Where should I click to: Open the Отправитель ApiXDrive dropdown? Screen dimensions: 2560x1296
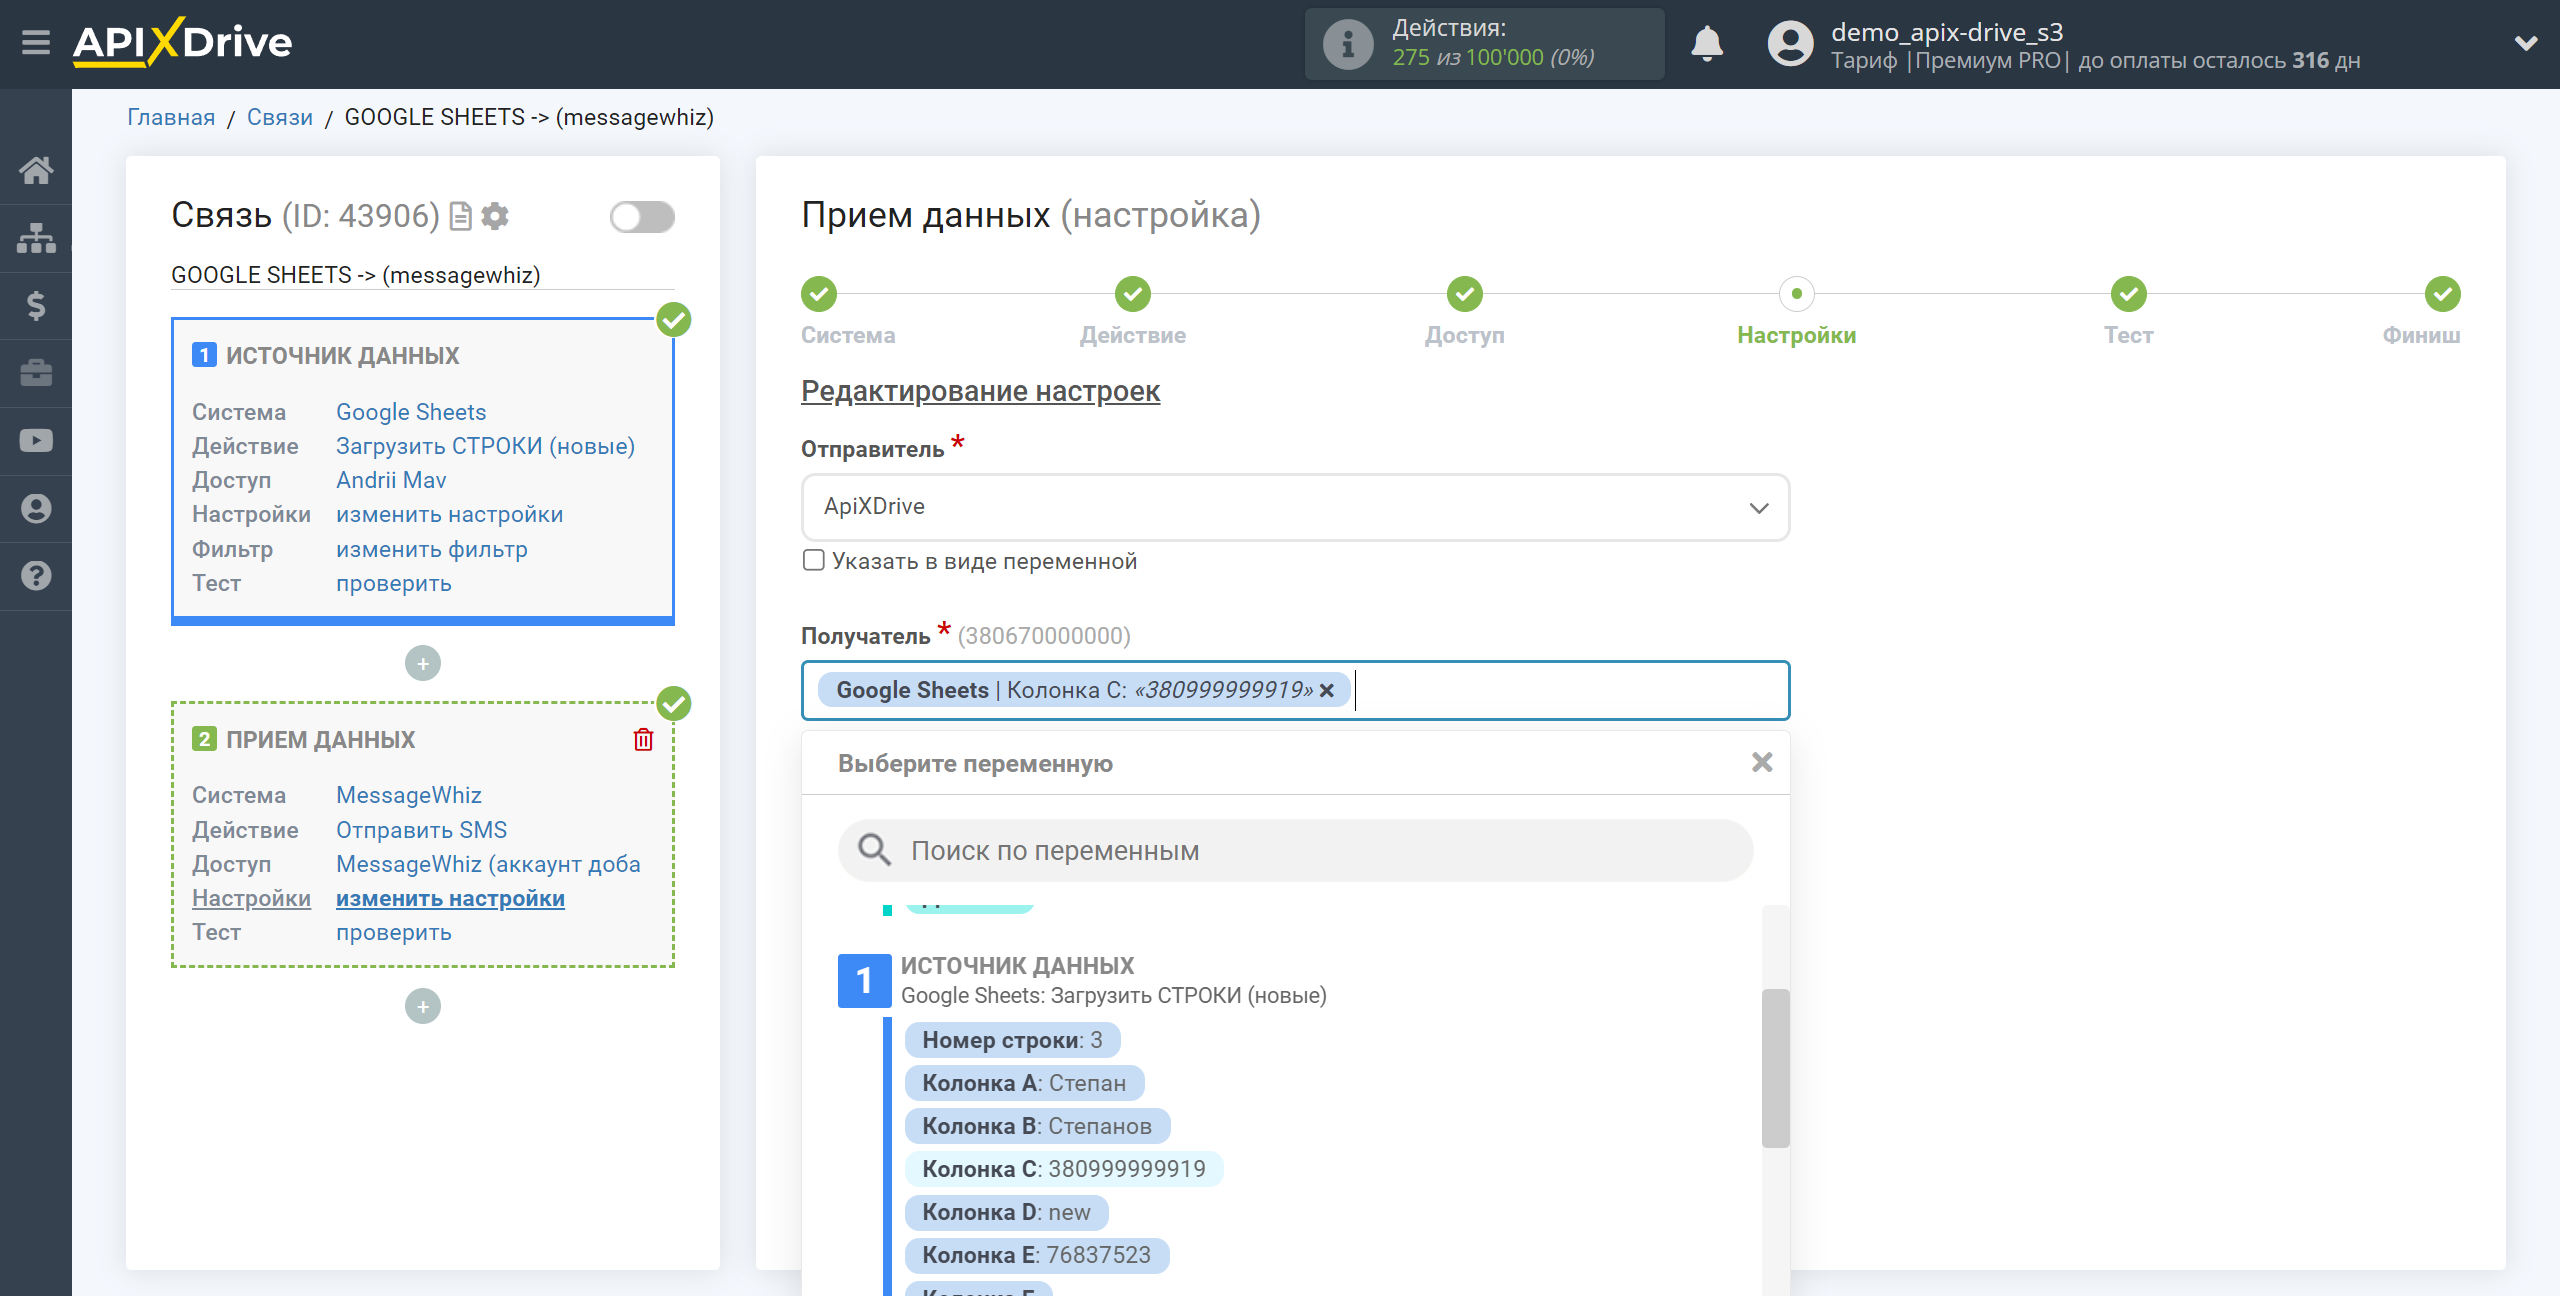tap(1295, 507)
